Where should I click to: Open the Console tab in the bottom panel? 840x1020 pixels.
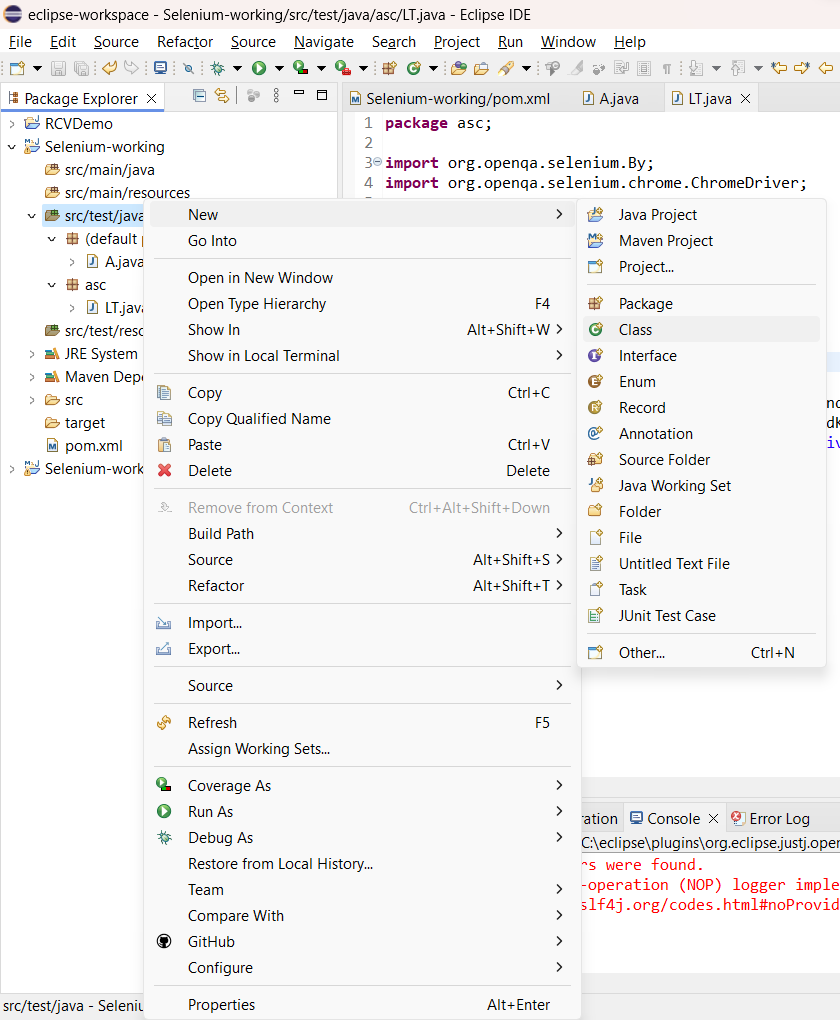(x=673, y=818)
